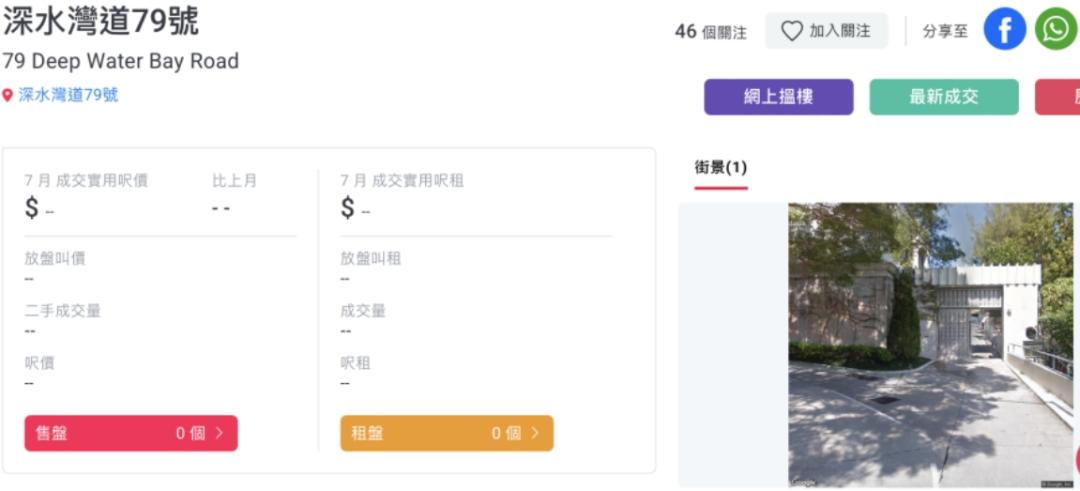Expand the 租盤 chevron arrow

(x=534, y=433)
